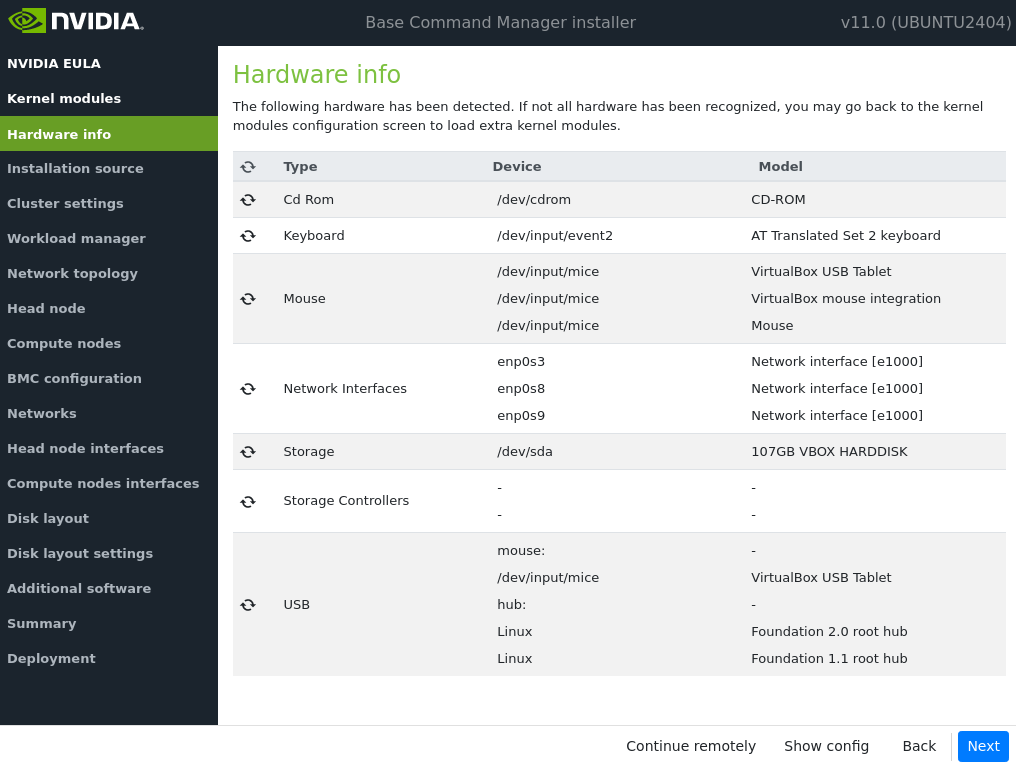Viewport: 1016px width, 763px height.
Task: Select the Networks sidebar item
Action: tap(109, 413)
